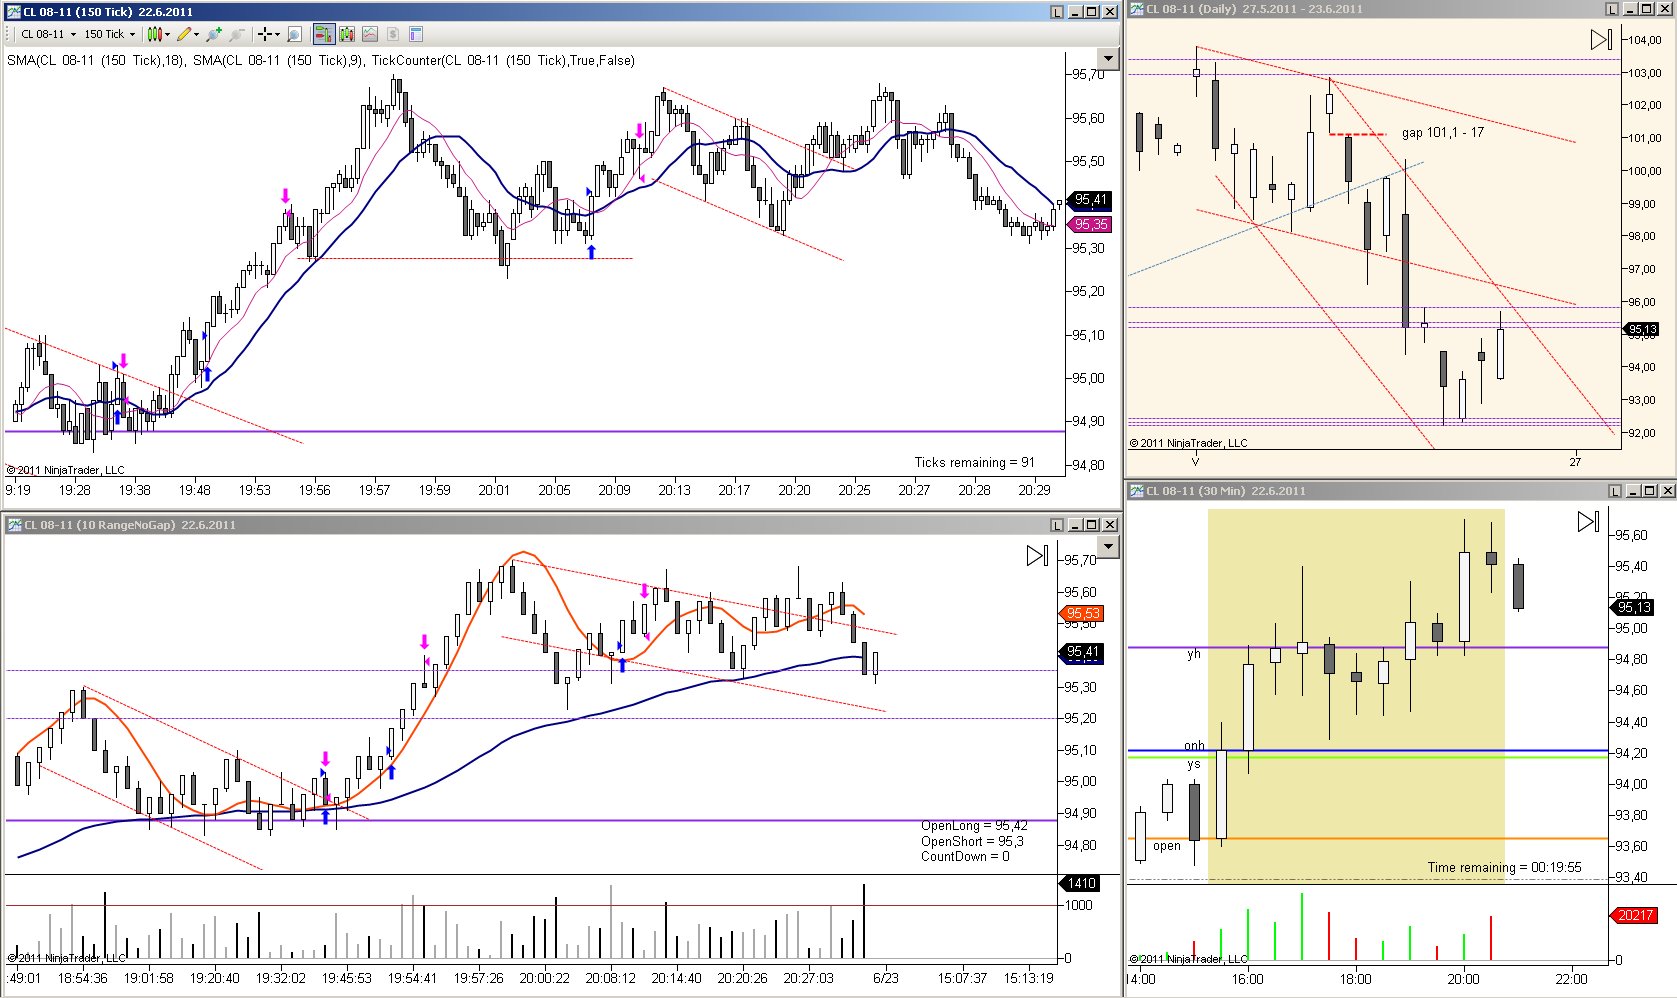Viewport: 1677px width, 998px height.
Task: Open the properties / data box icon
Action: (x=416, y=34)
